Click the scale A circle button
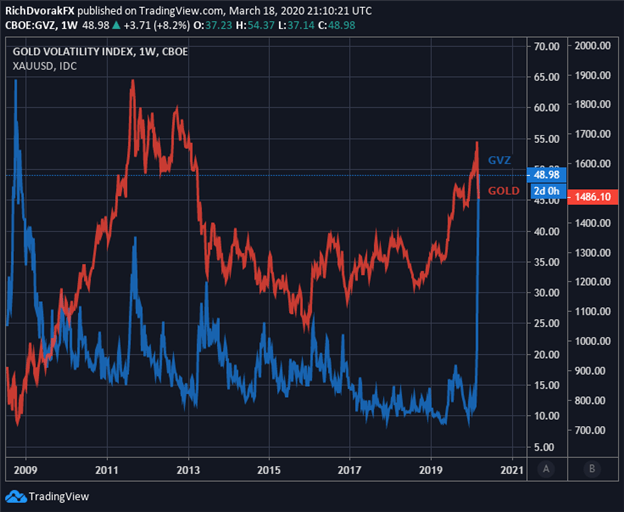Screen dimensions: 624x512 (546, 469)
